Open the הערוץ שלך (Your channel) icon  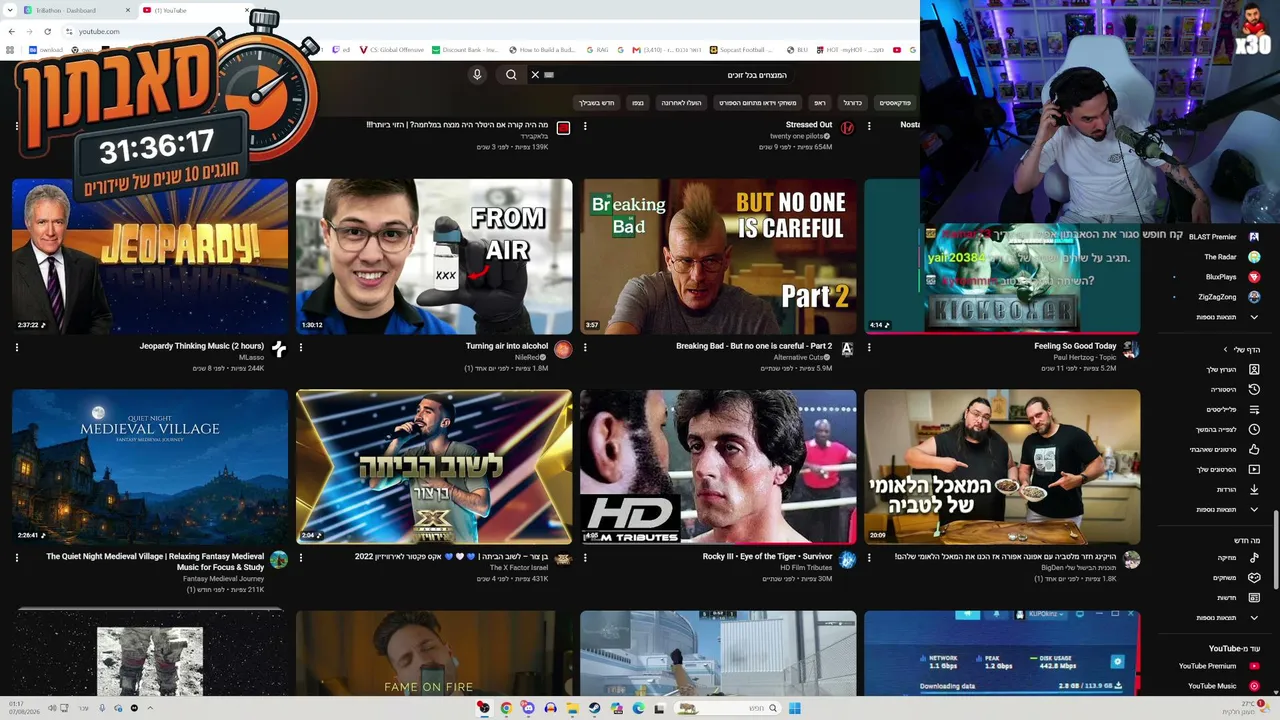pos(1254,369)
